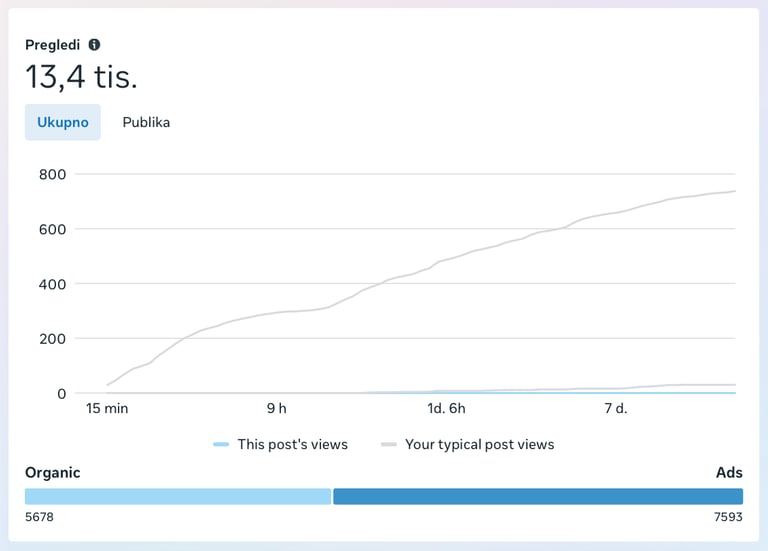Image resolution: width=768 pixels, height=551 pixels.
Task: Click the 9 h time axis marker
Action: pos(276,408)
